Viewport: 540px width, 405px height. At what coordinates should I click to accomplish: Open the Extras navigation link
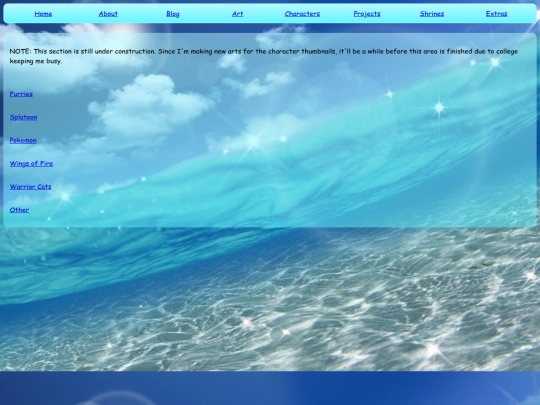(497, 14)
